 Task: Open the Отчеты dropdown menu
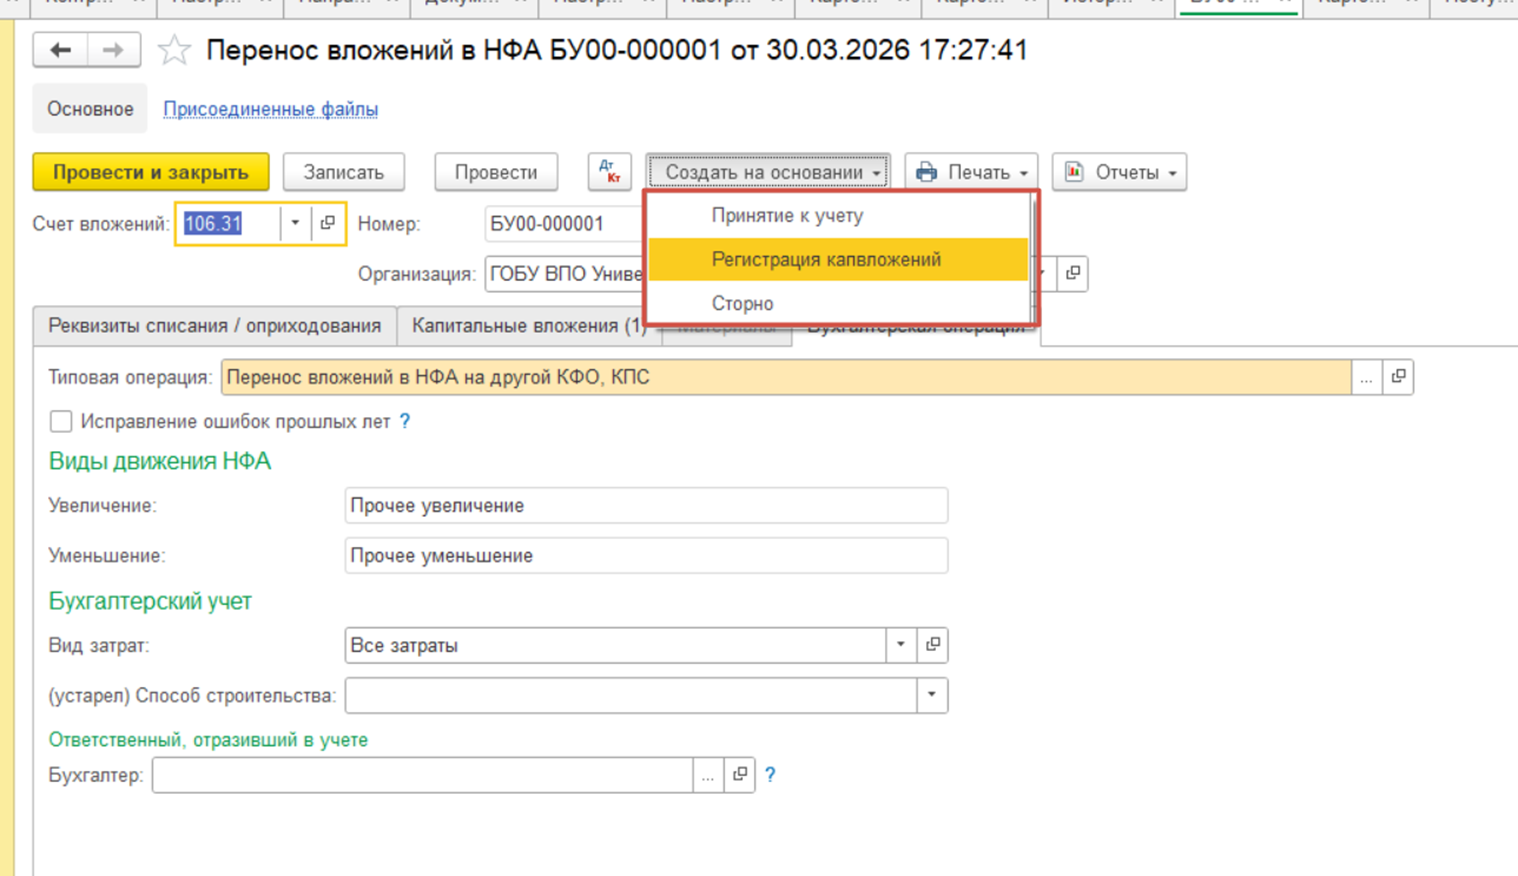[x=1120, y=172]
